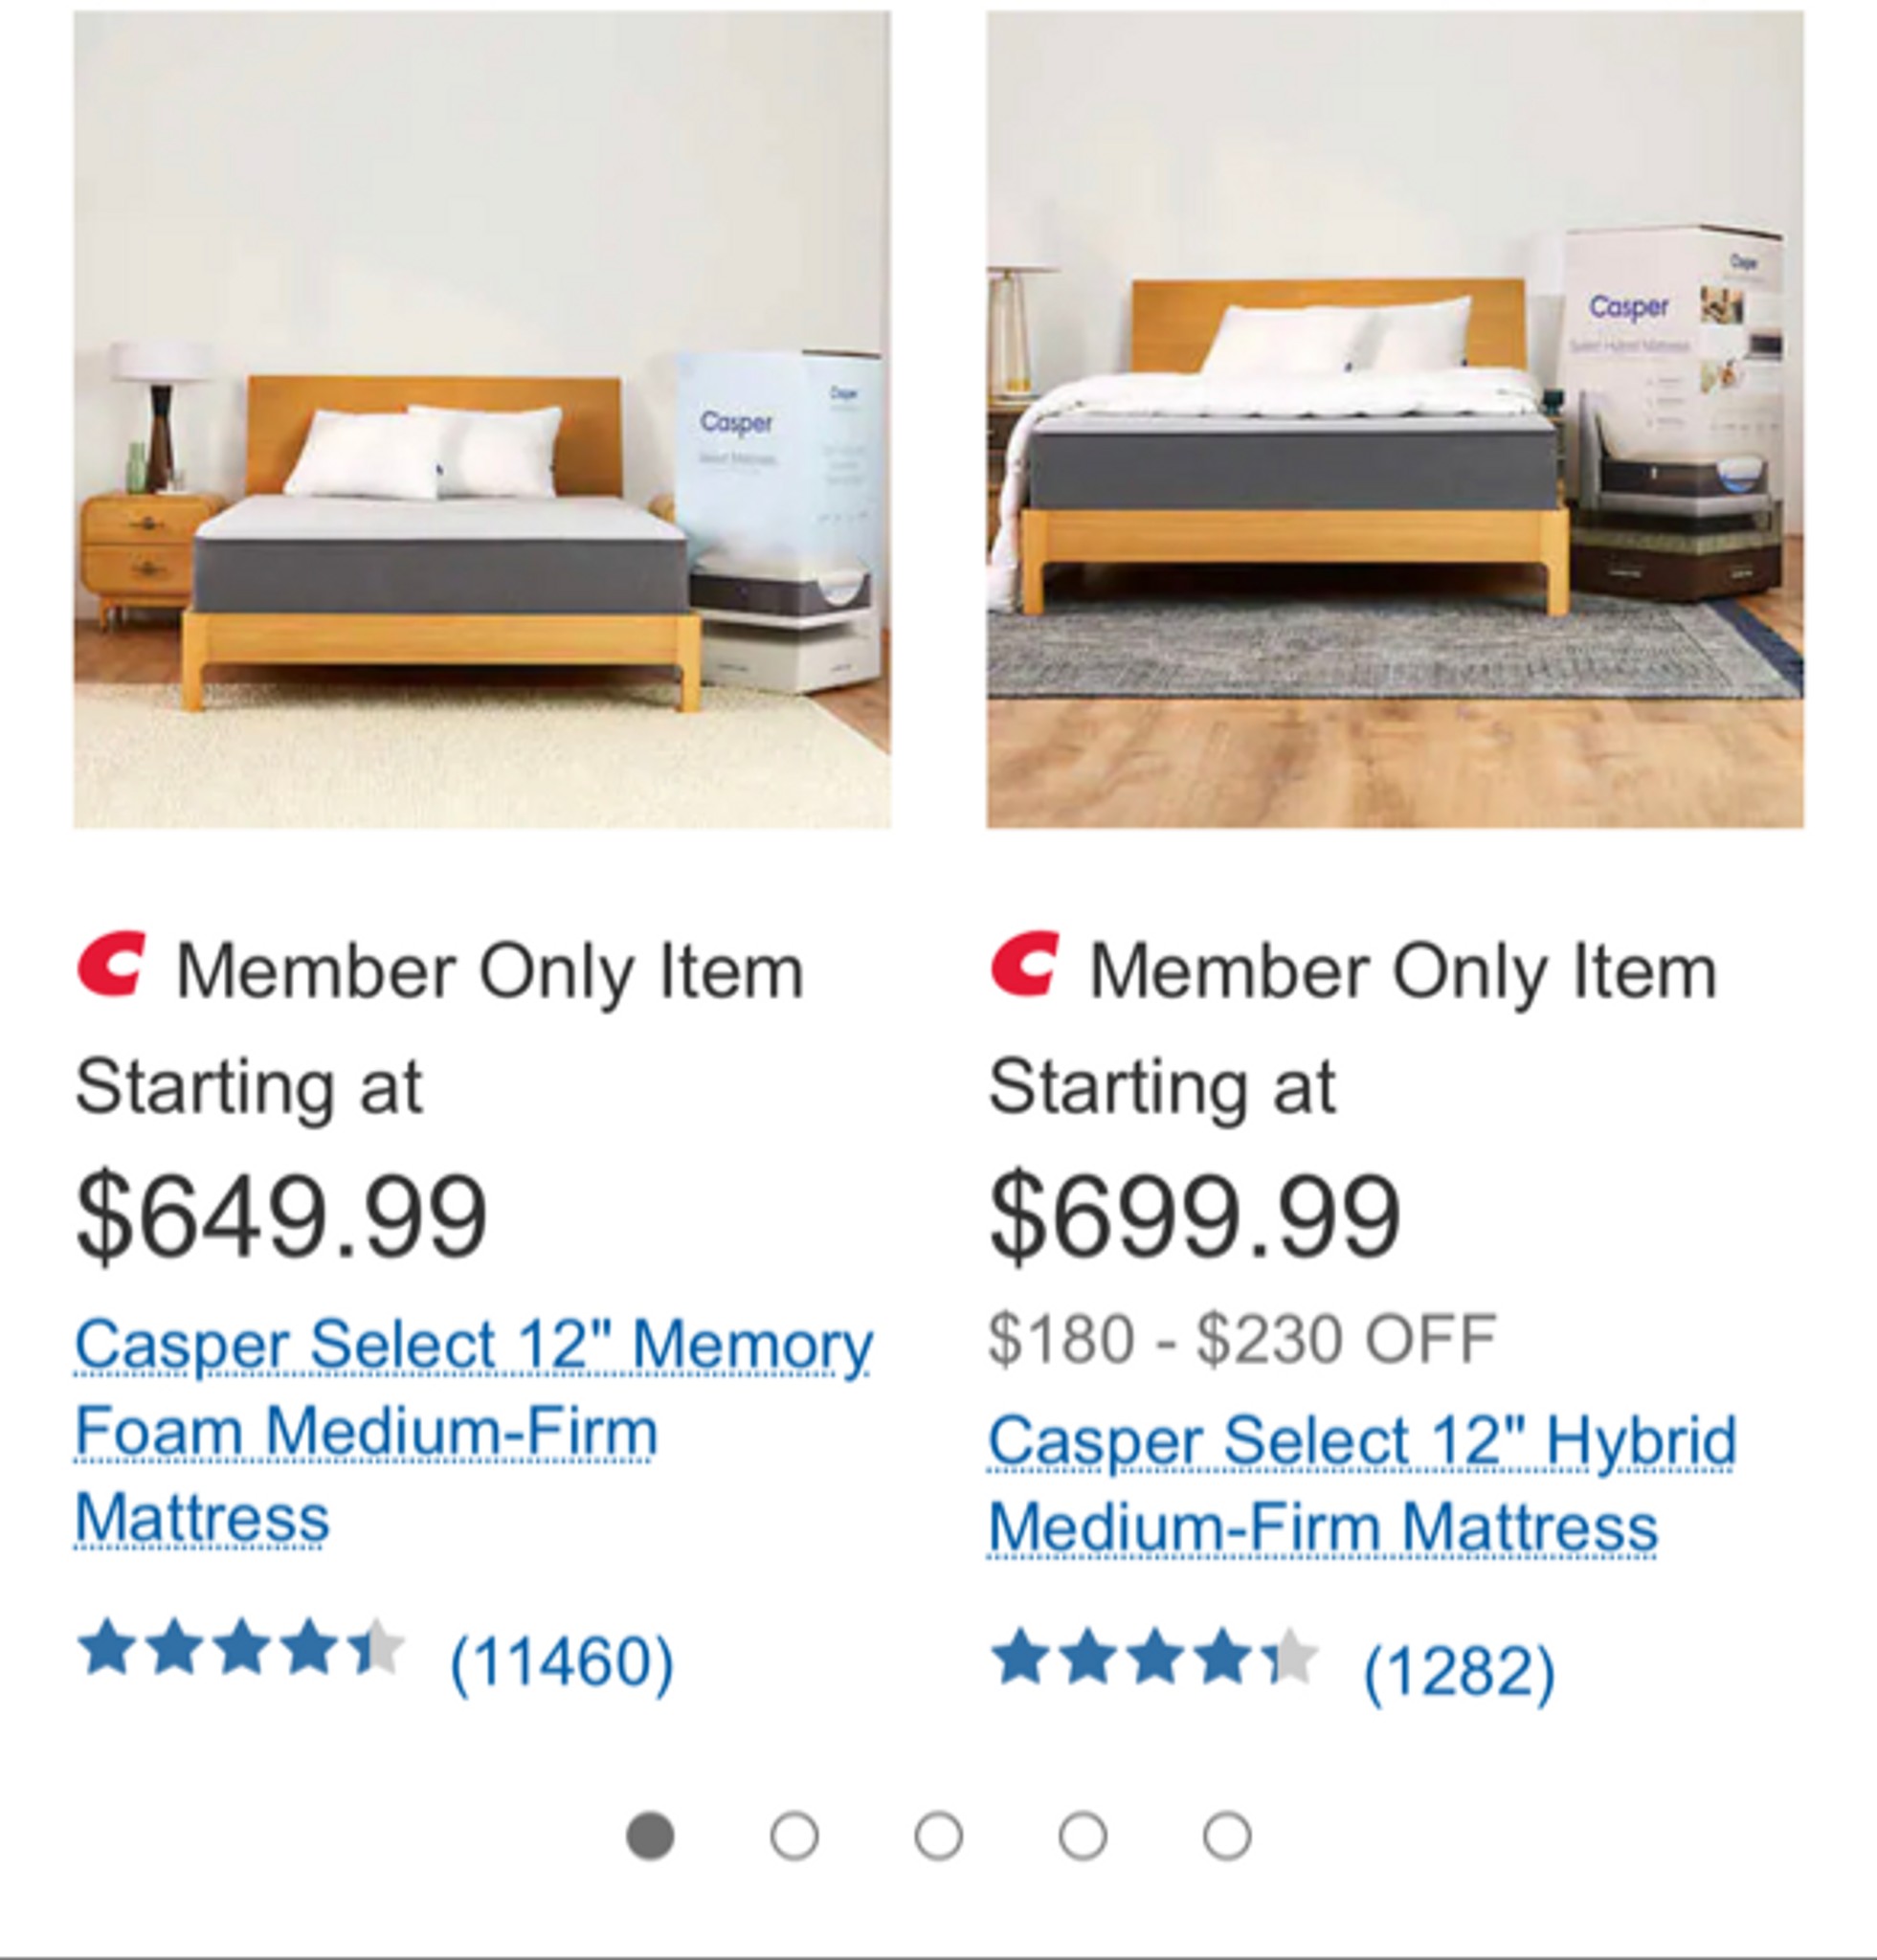Open Casper Select Memory Foam Mattress link
The image size is (1877, 1960).
click(474, 1431)
